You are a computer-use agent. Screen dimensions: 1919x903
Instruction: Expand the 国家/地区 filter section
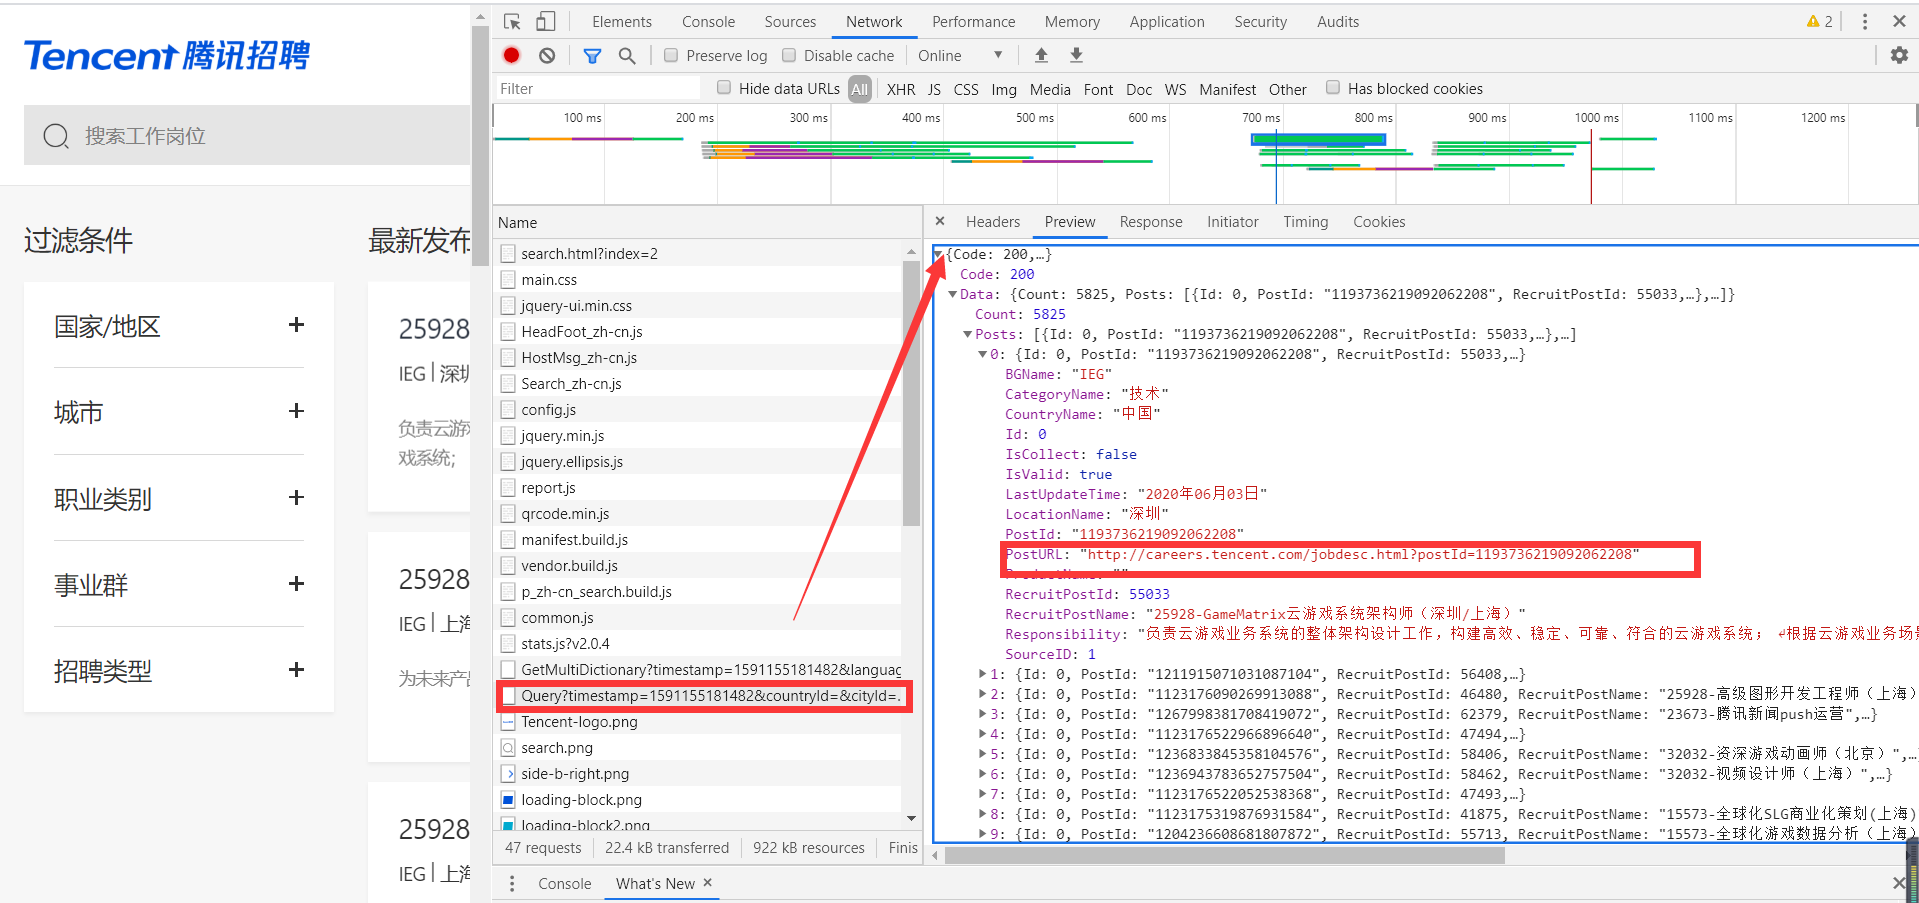[296, 324]
